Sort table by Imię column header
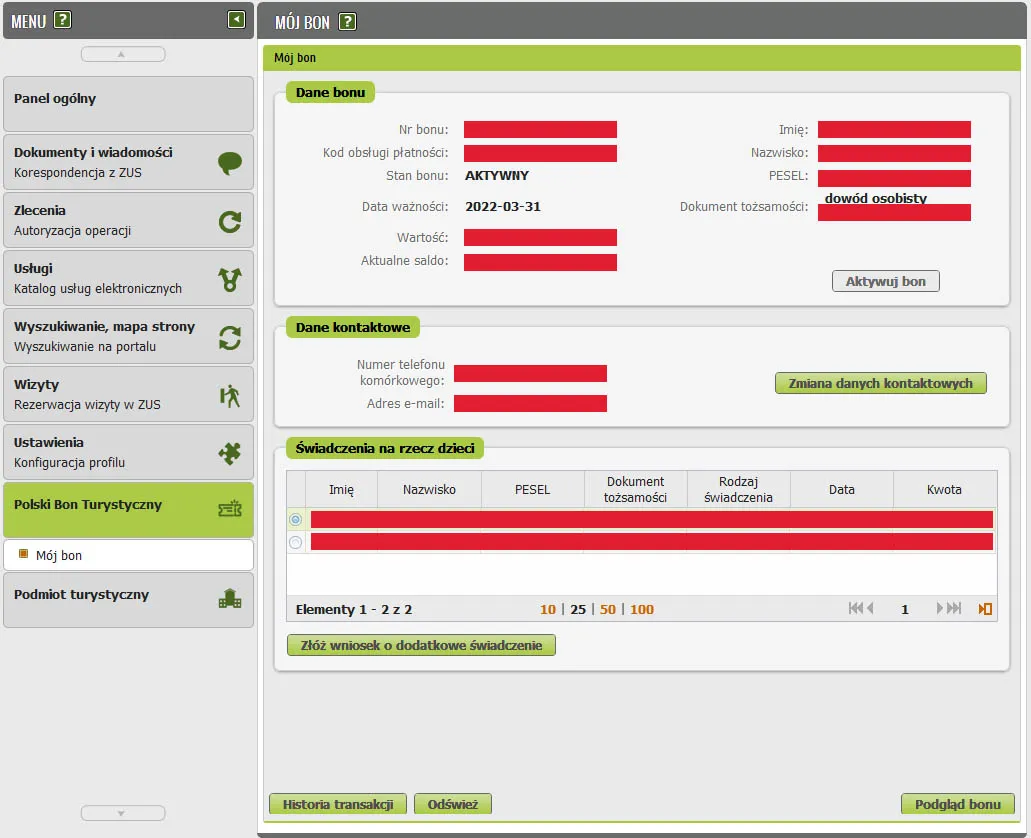Image resolution: width=1031 pixels, height=838 pixels. pos(341,489)
